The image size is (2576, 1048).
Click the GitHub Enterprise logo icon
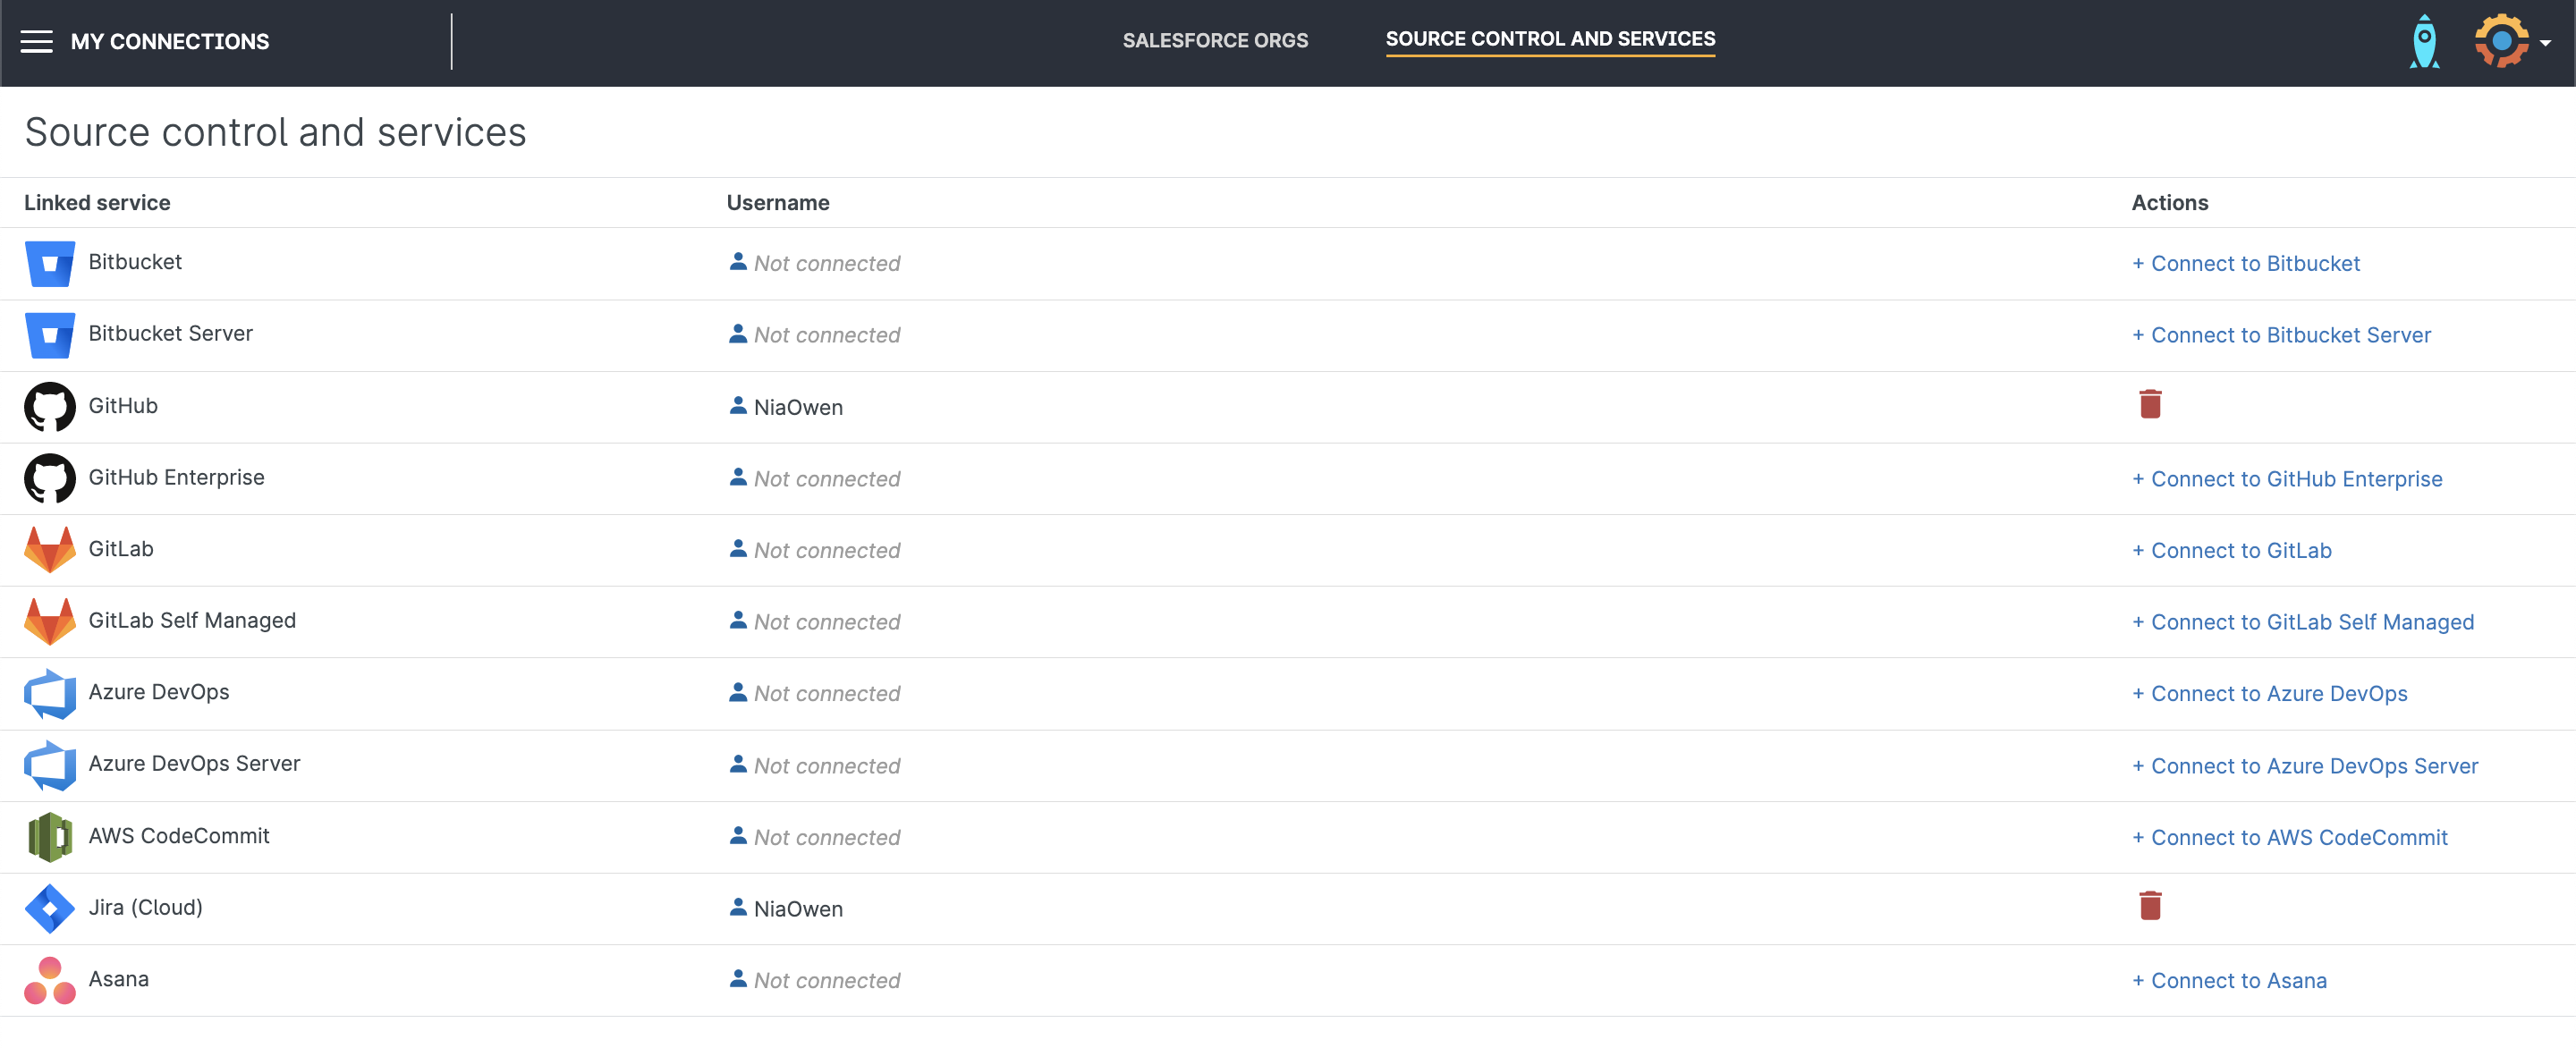point(50,478)
